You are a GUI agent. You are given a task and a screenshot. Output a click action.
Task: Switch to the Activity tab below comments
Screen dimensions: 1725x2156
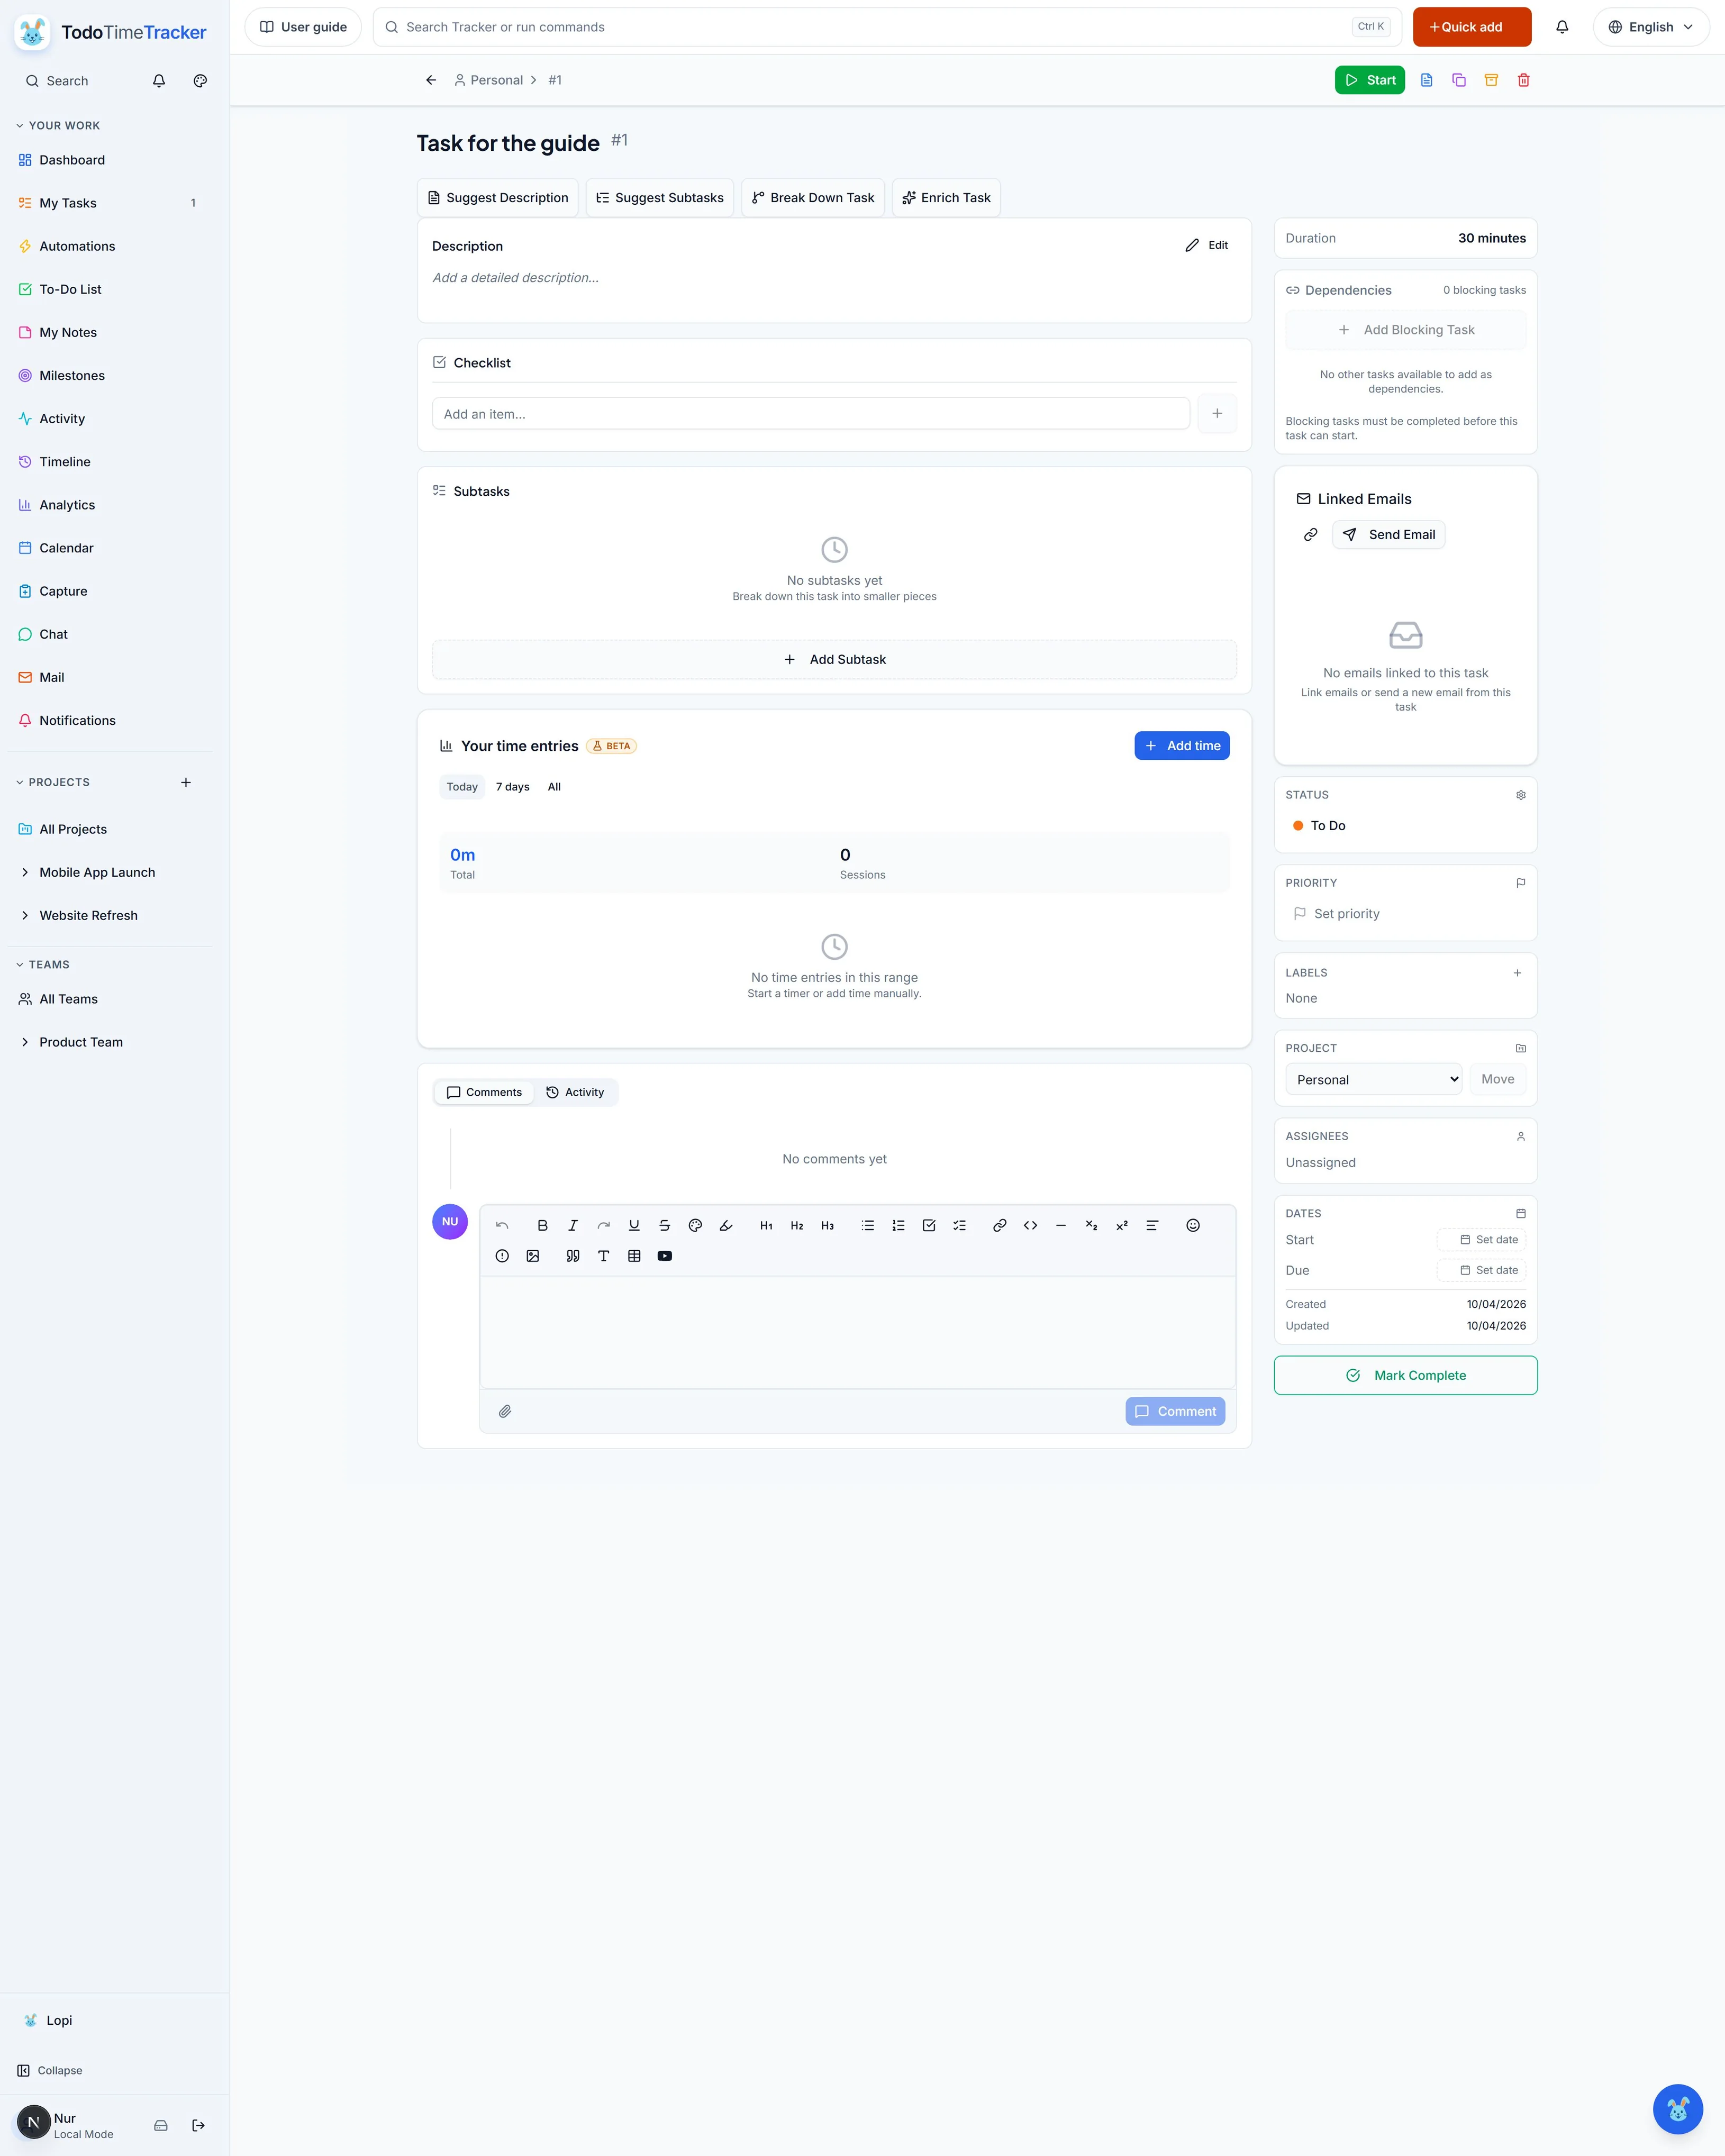575,1092
